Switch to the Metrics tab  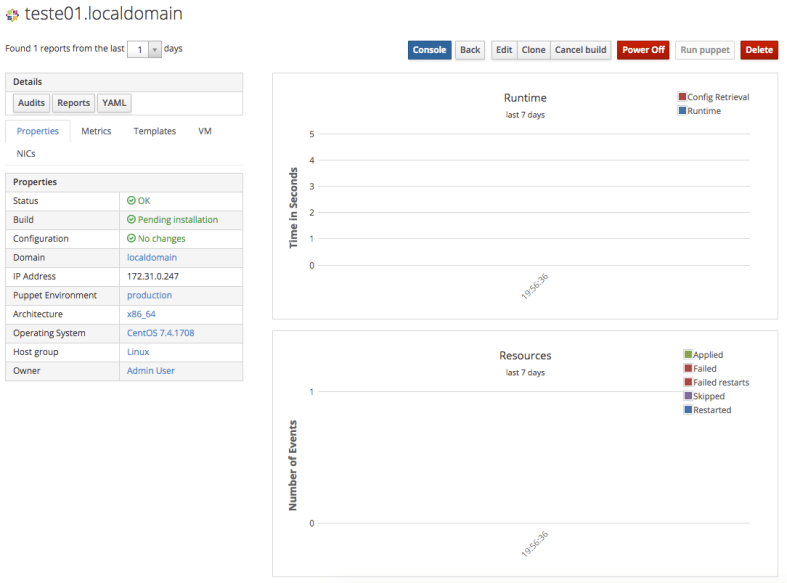tap(96, 131)
